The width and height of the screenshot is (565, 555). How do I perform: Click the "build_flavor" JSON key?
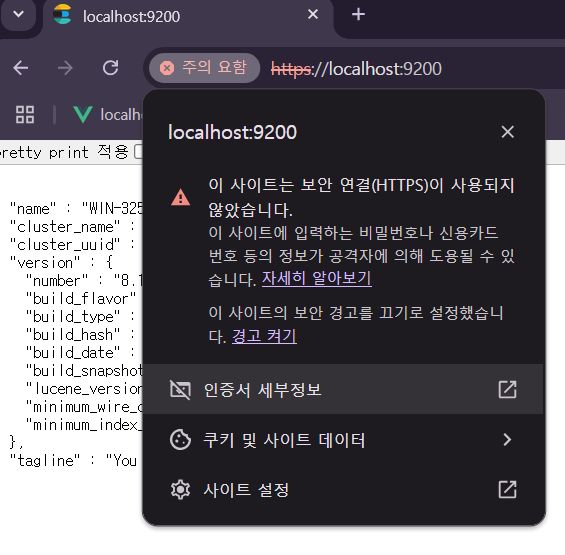click(81, 299)
